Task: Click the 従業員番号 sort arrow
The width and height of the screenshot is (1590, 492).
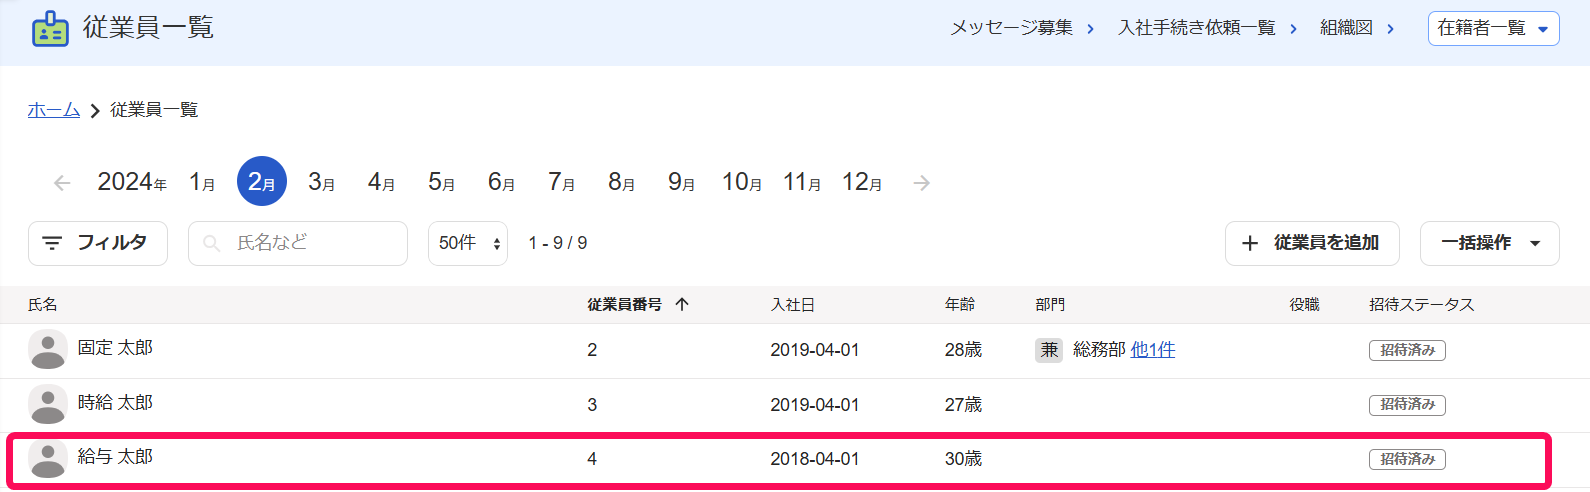Action: (682, 304)
